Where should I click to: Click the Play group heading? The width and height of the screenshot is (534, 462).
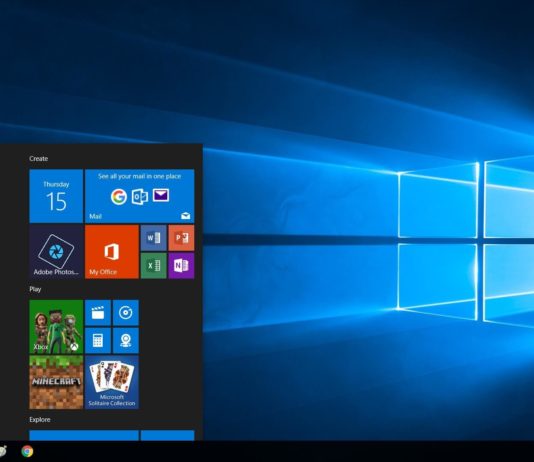click(x=35, y=289)
